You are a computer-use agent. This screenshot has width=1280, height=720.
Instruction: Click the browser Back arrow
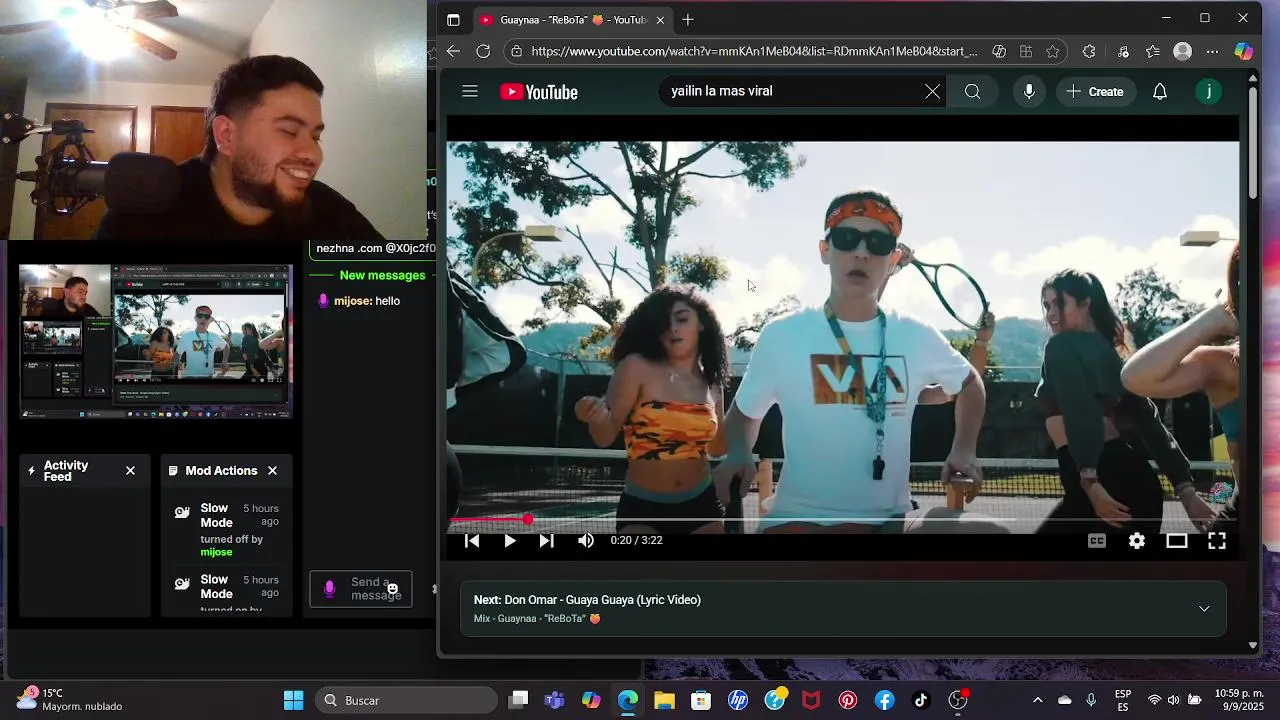(x=453, y=51)
